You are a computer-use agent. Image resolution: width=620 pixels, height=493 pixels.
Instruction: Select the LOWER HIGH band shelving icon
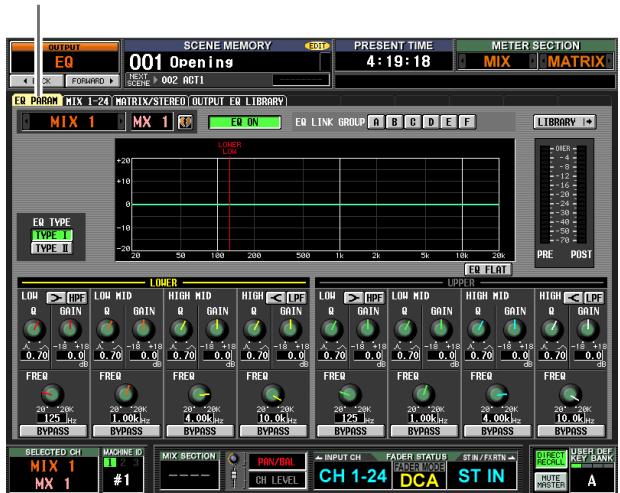(x=276, y=298)
